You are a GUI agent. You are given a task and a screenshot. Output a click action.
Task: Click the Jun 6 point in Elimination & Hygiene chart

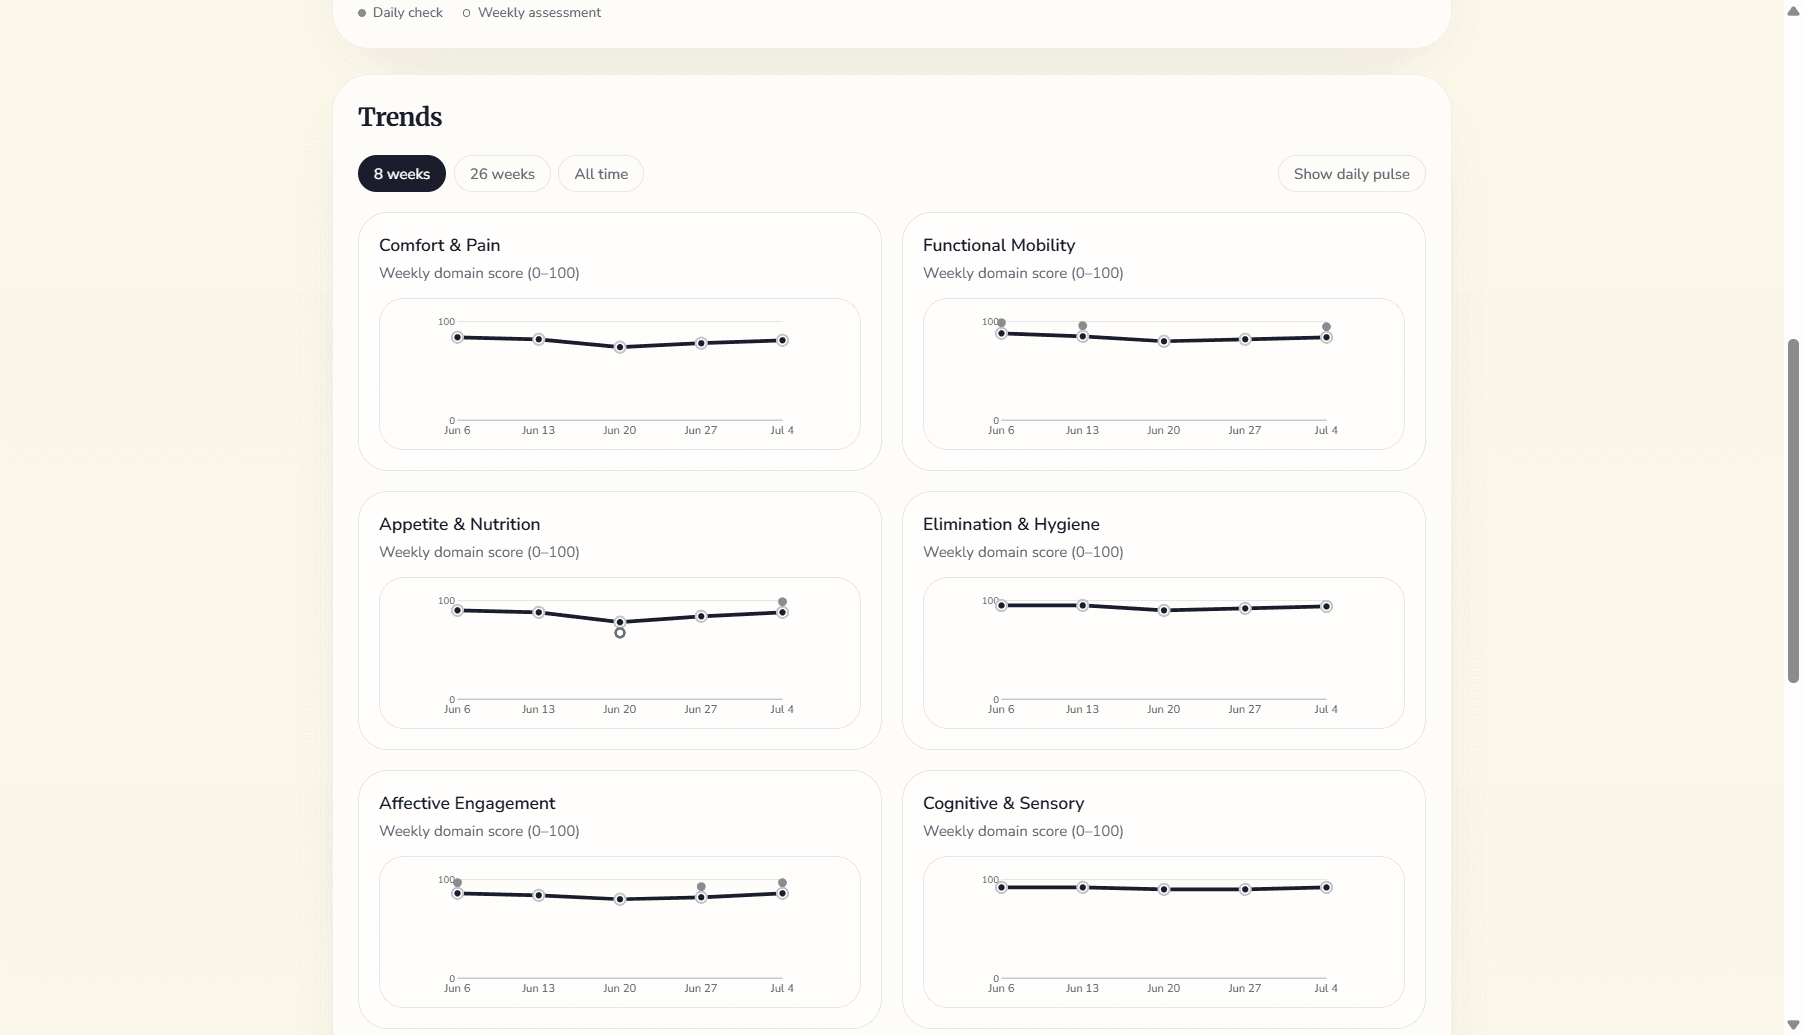[1001, 605]
